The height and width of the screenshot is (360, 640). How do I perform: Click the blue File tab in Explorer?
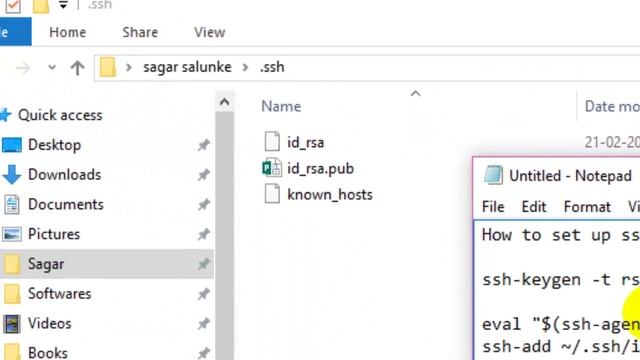pos(15,32)
